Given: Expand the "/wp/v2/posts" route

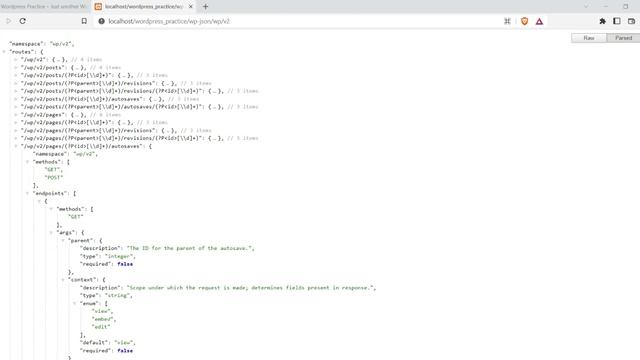Looking at the screenshot, I should [x=16, y=67].
